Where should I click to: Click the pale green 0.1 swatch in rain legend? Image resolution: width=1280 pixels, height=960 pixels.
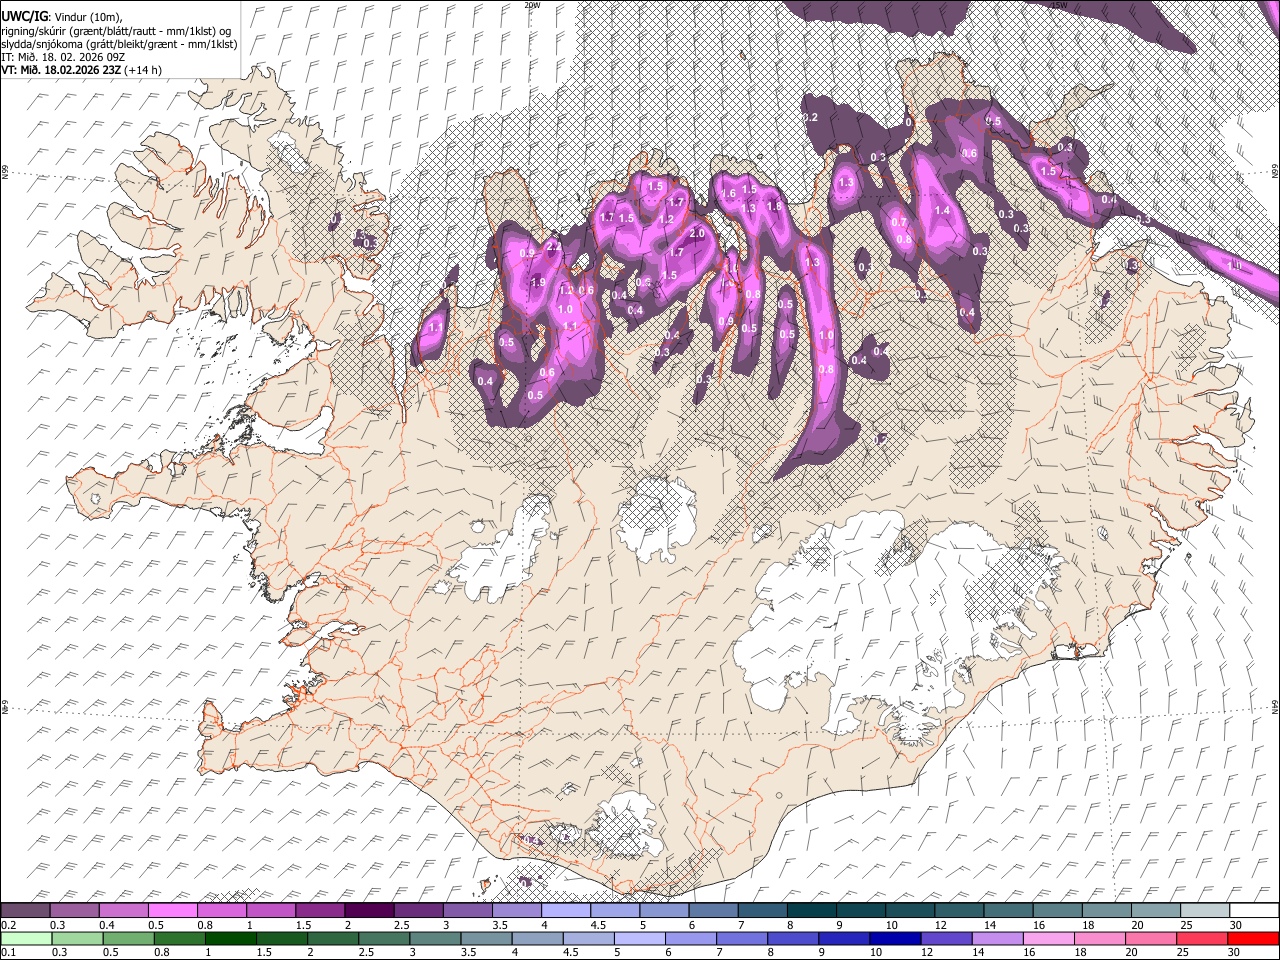26,938
